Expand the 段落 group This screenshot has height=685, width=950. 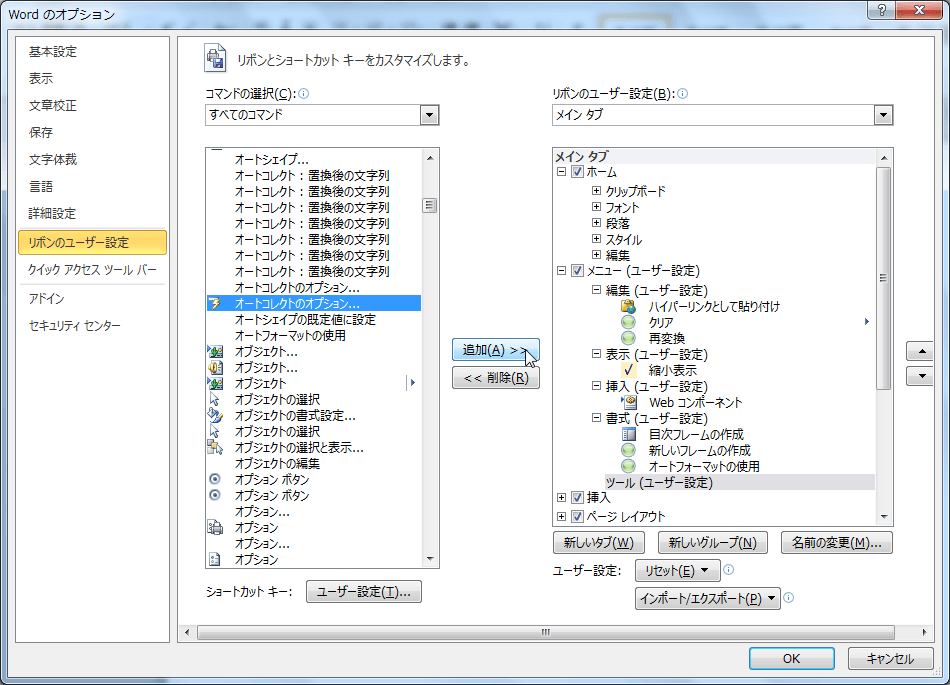click(596, 223)
